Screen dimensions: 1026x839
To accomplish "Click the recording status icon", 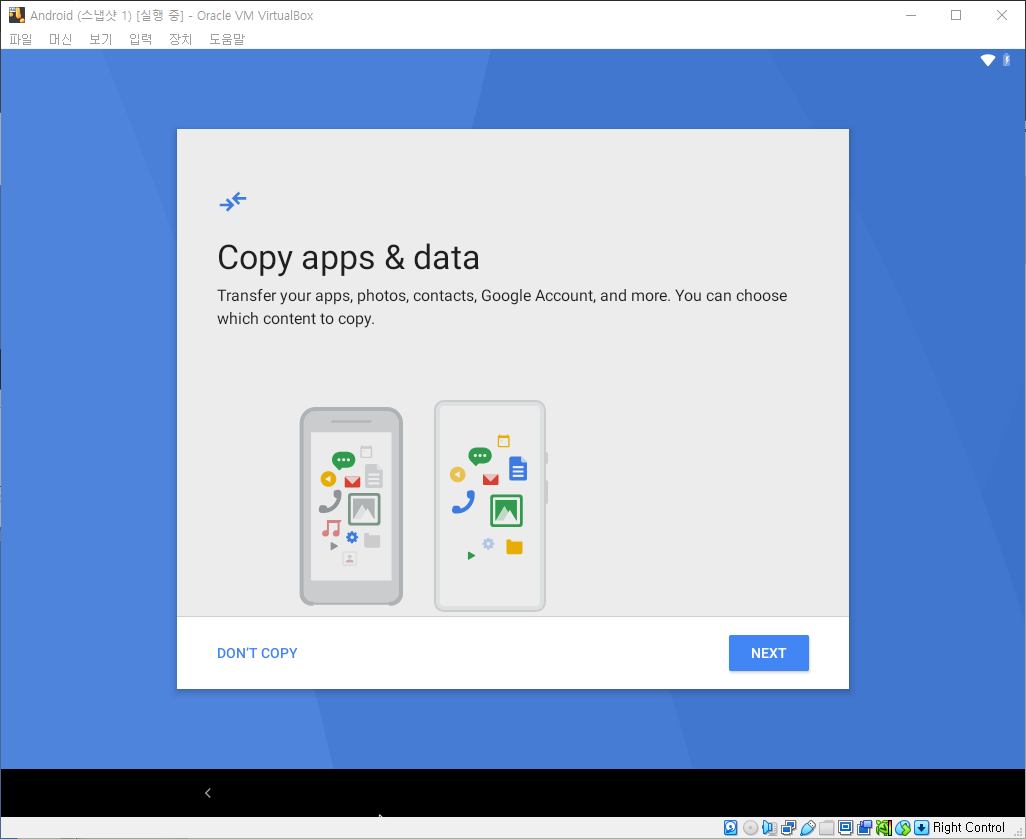I will [864, 828].
